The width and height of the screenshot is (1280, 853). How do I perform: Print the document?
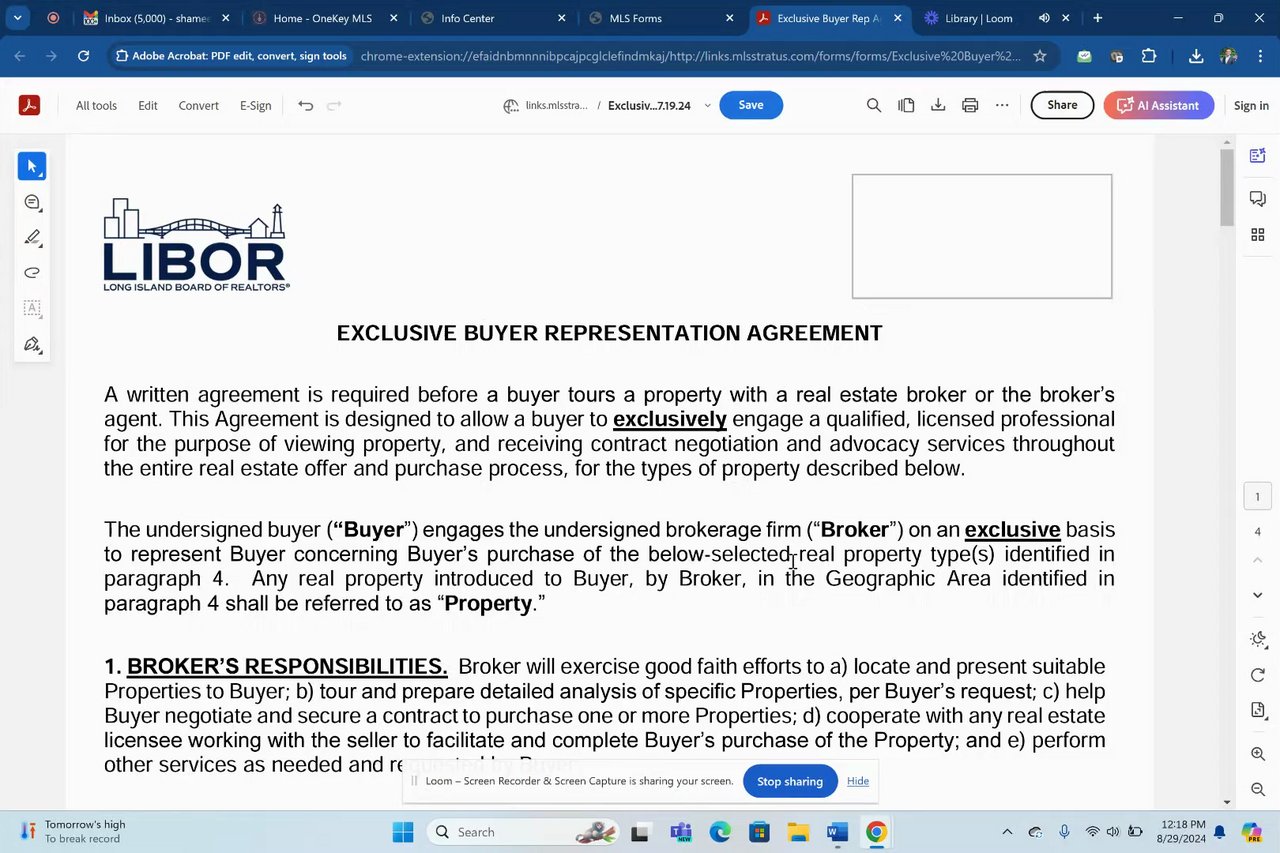click(970, 105)
